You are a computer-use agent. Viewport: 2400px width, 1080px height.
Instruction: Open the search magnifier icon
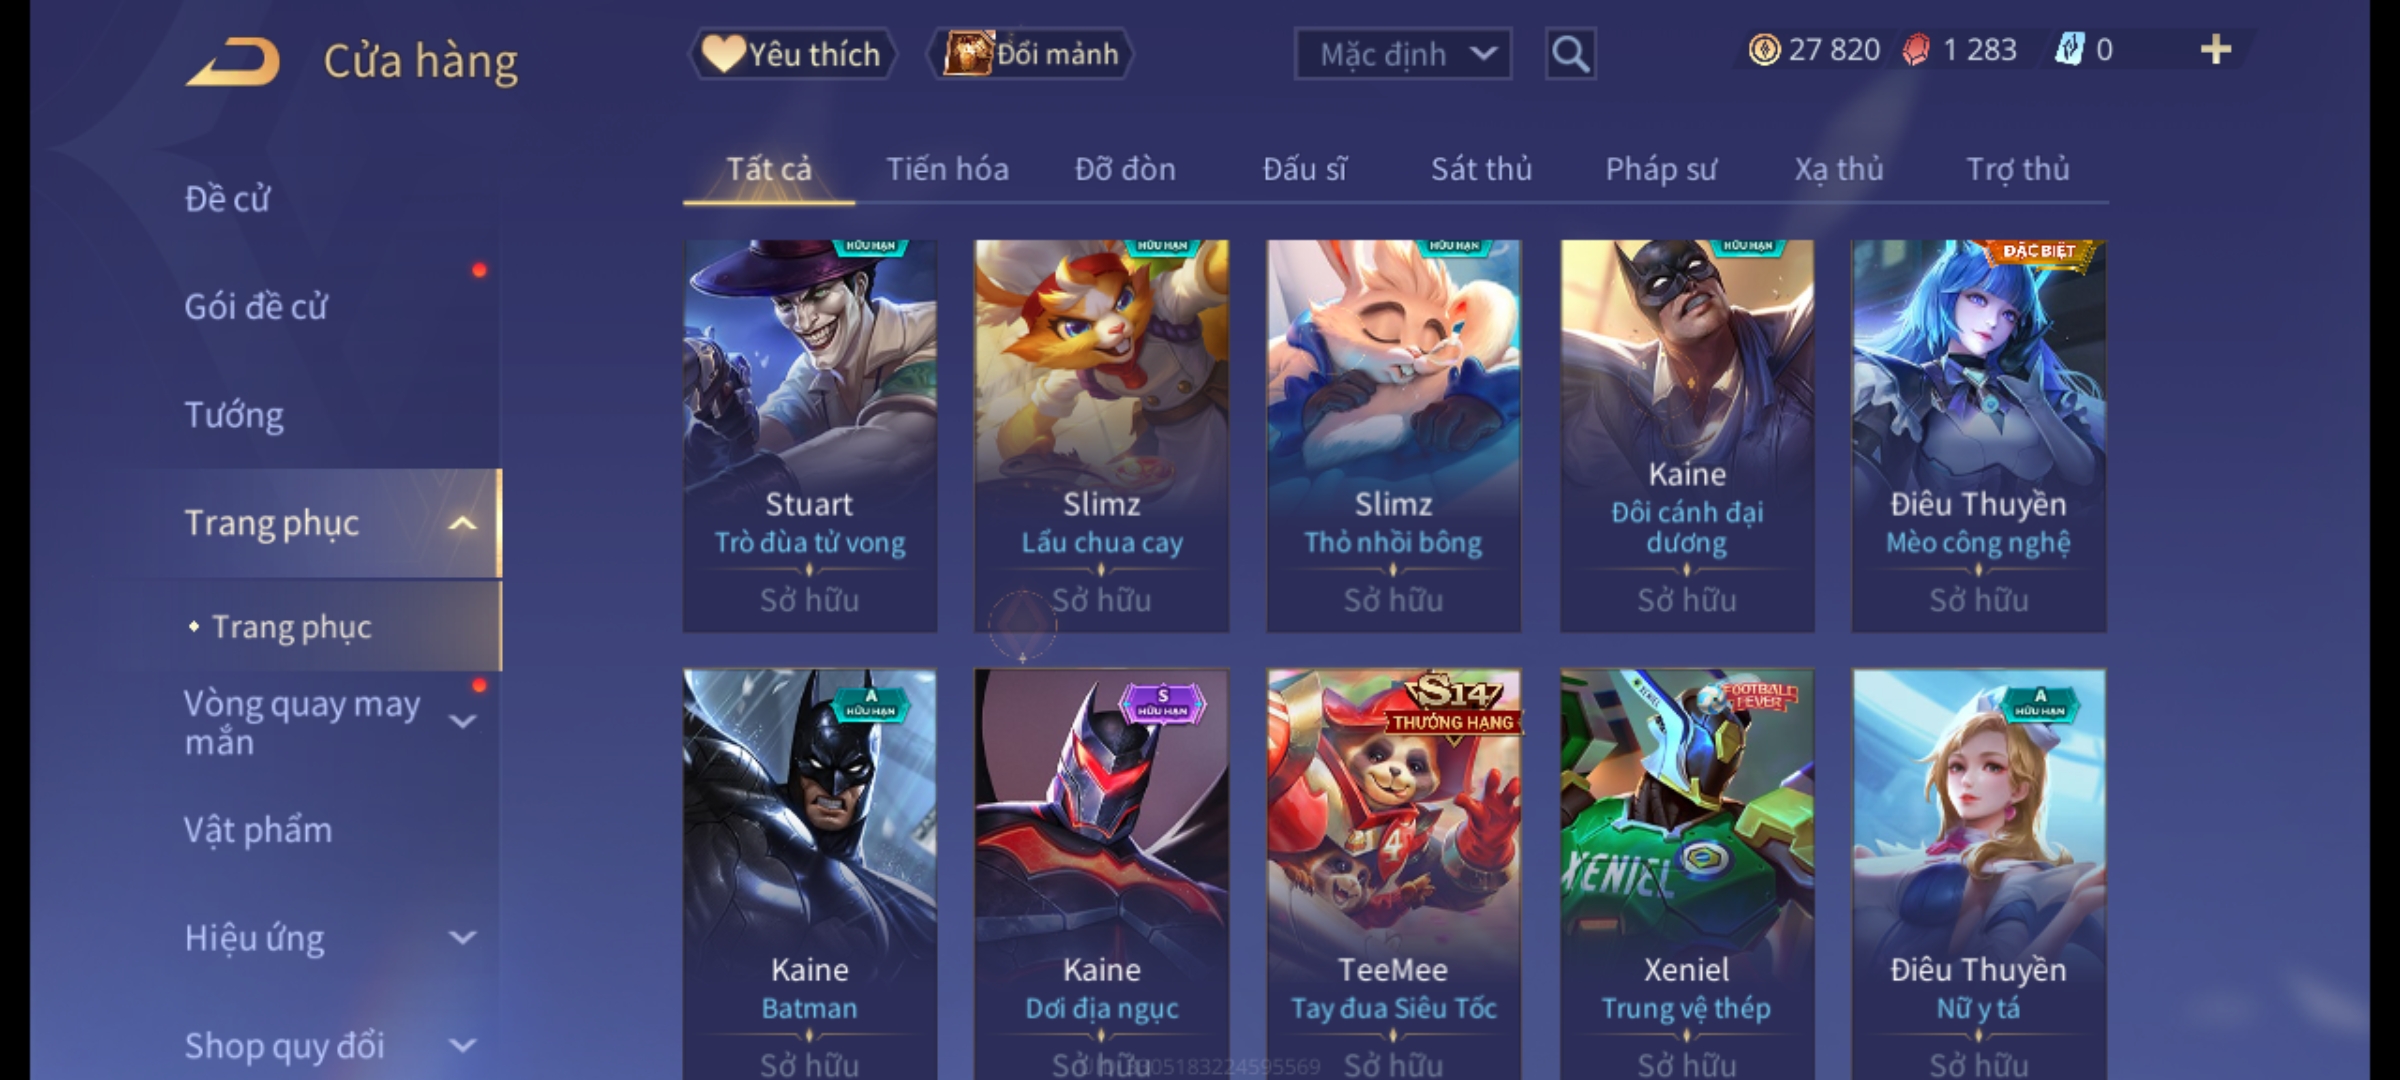[x=1570, y=54]
